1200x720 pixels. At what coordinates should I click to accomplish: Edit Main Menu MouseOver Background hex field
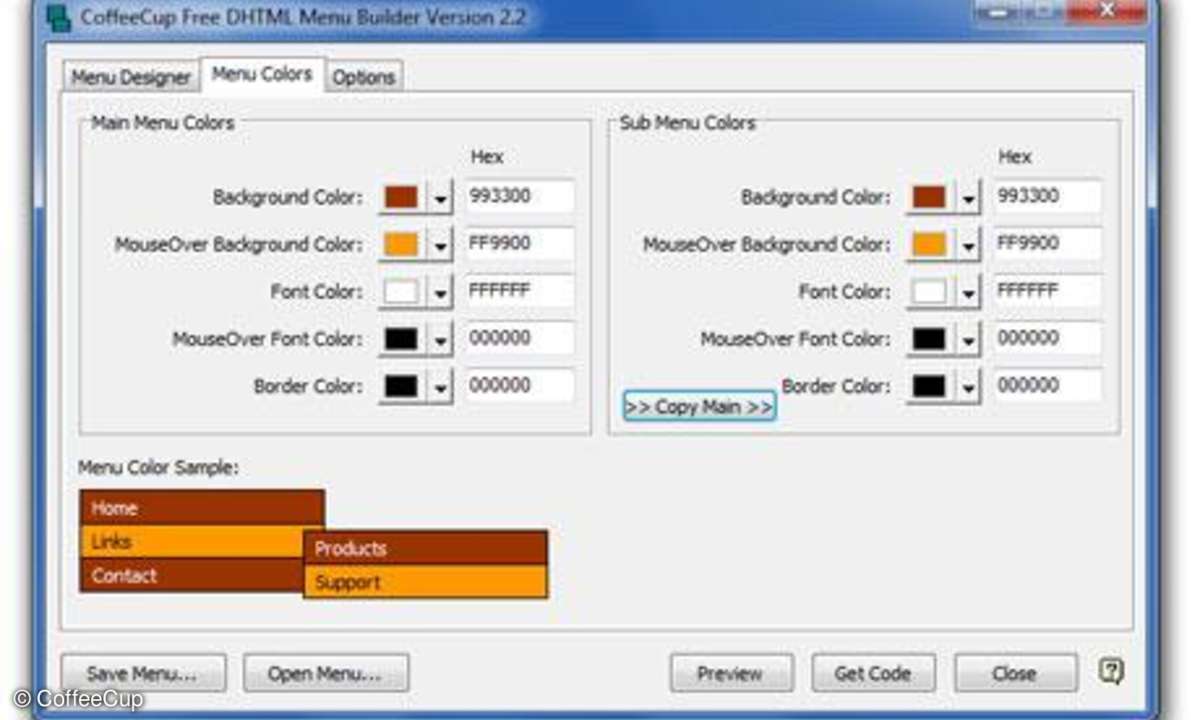pyautogui.click(x=520, y=243)
